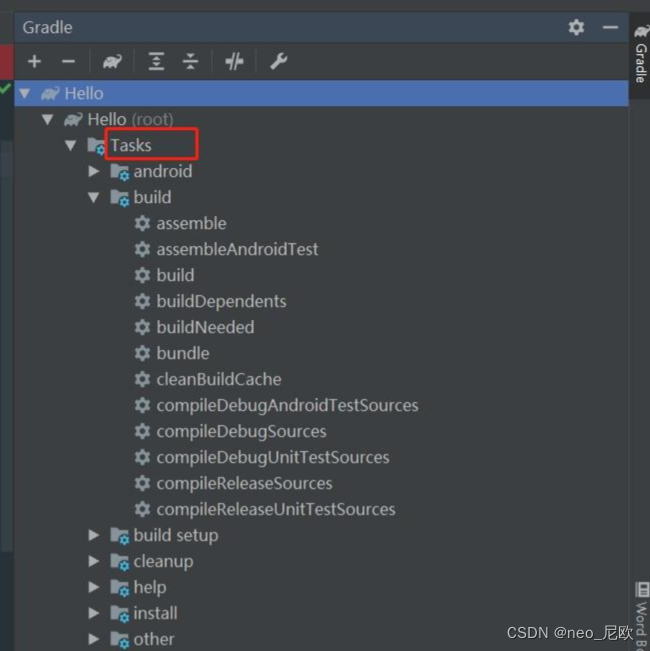Select the assemble task
This screenshot has height=651, width=650.
(191, 223)
